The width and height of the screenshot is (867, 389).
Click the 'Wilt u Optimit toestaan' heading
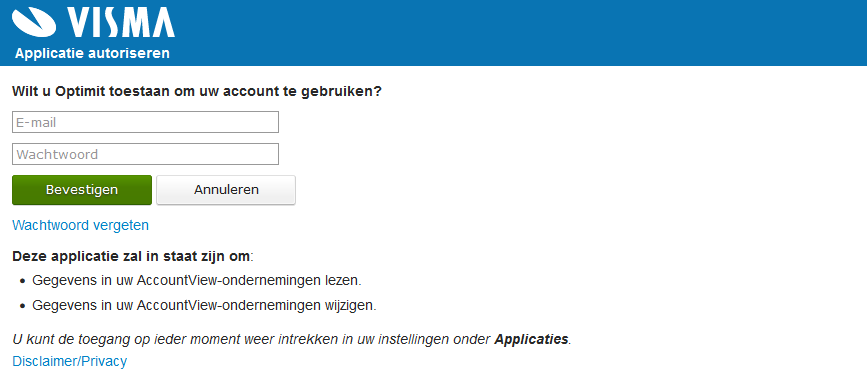tap(197, 91)
